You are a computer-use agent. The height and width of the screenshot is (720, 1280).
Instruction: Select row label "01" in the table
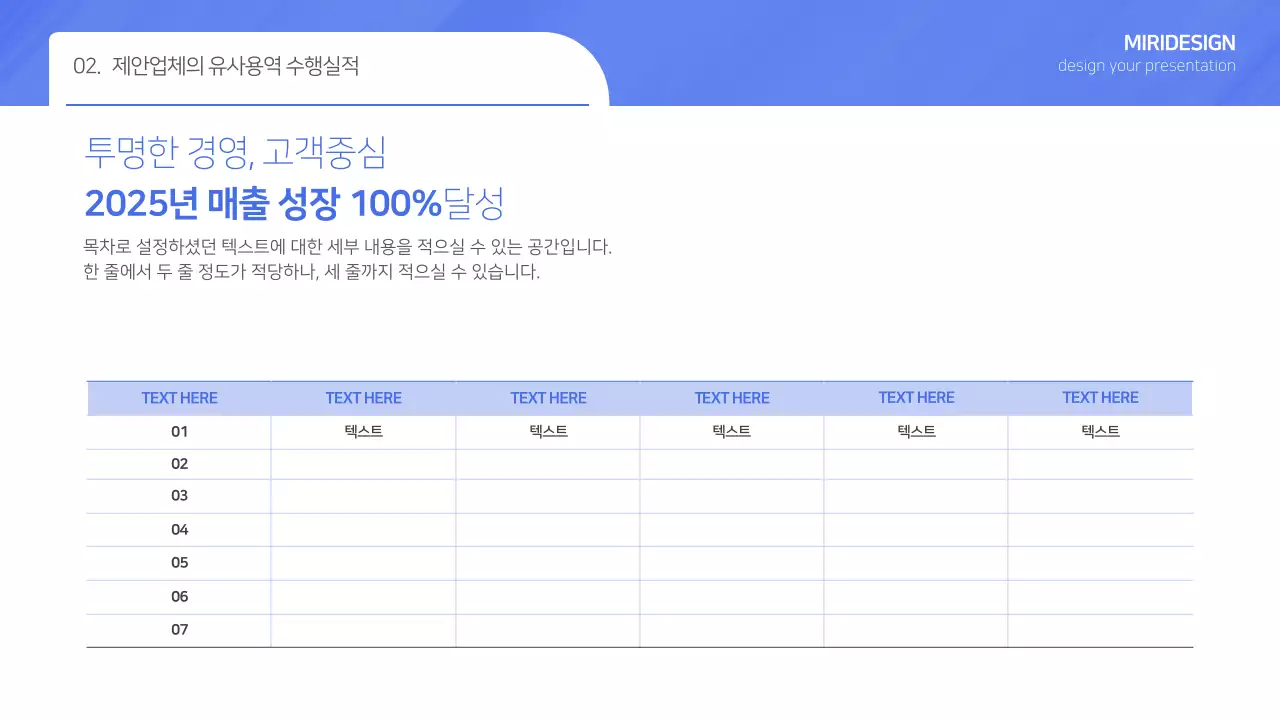click(x=179, y=431)
